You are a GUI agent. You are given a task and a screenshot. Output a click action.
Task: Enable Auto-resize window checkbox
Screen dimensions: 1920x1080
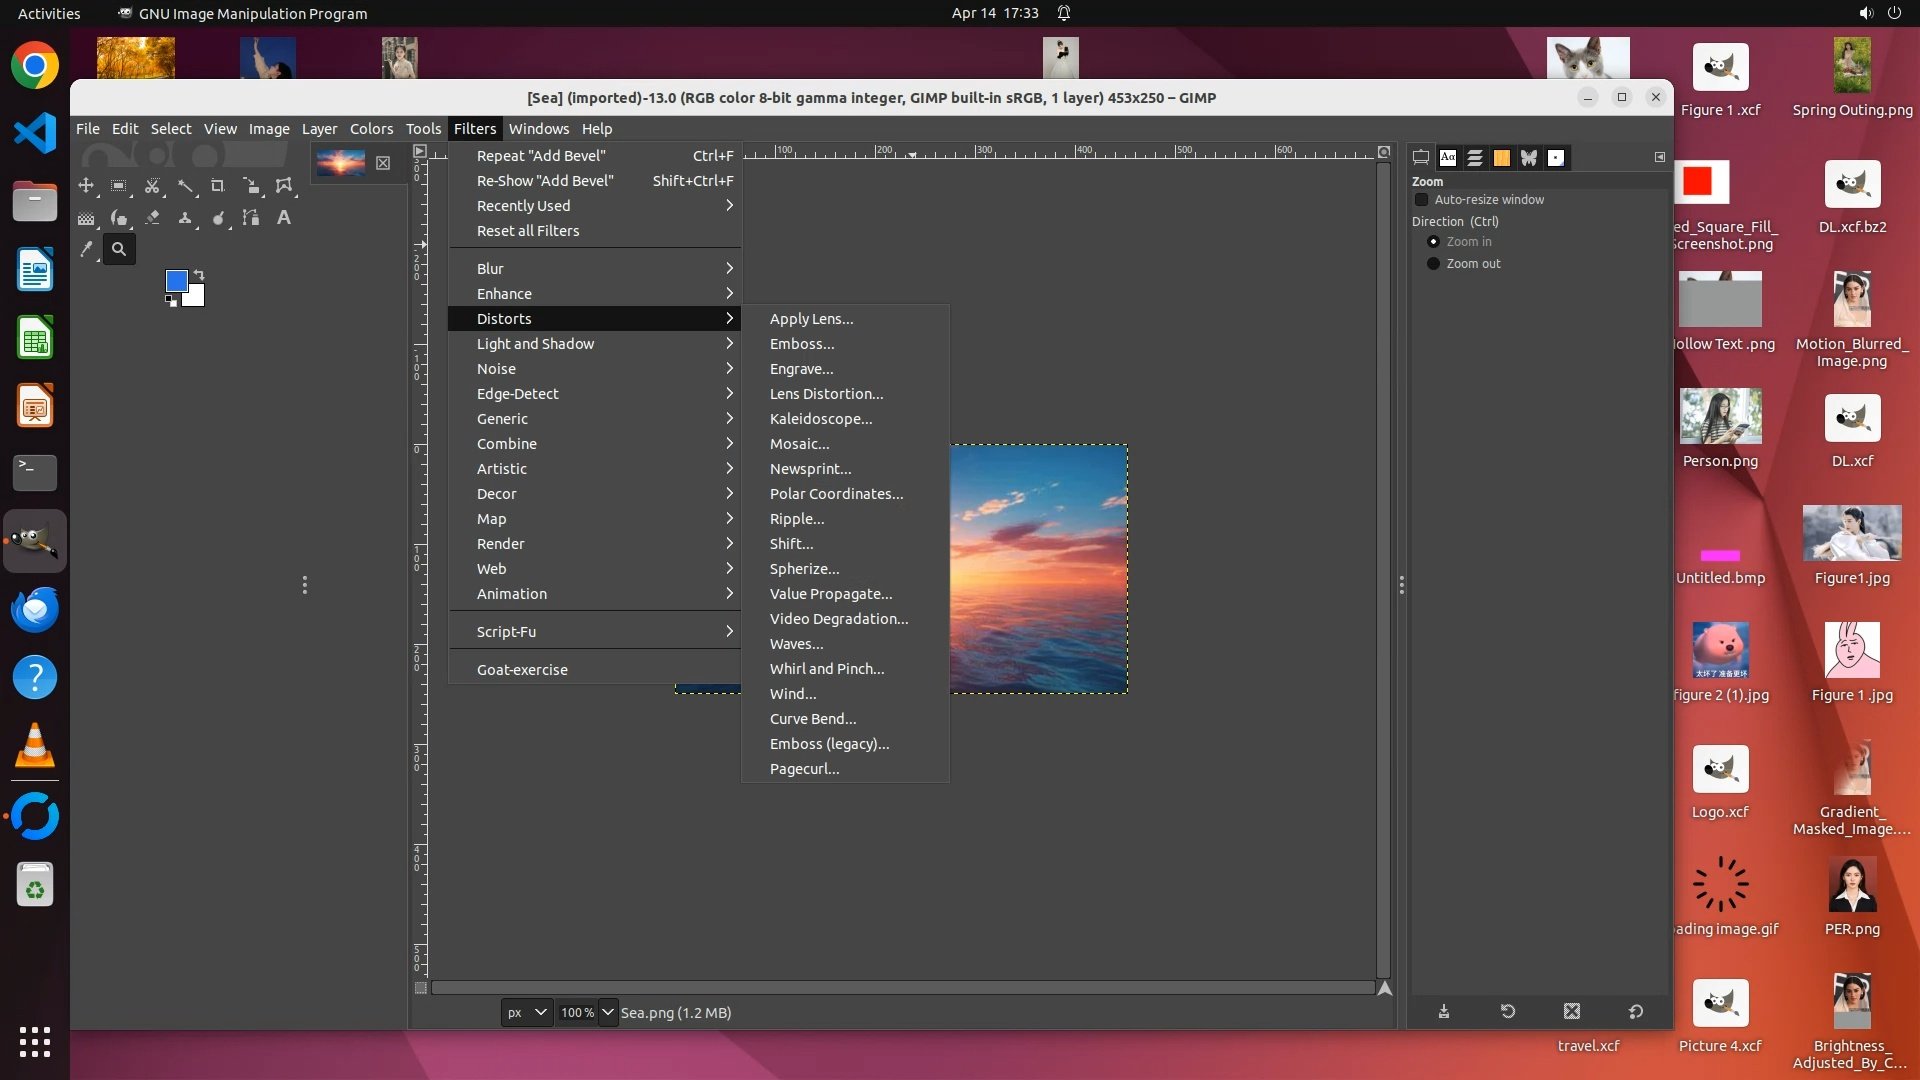[x=1421, y=200]
